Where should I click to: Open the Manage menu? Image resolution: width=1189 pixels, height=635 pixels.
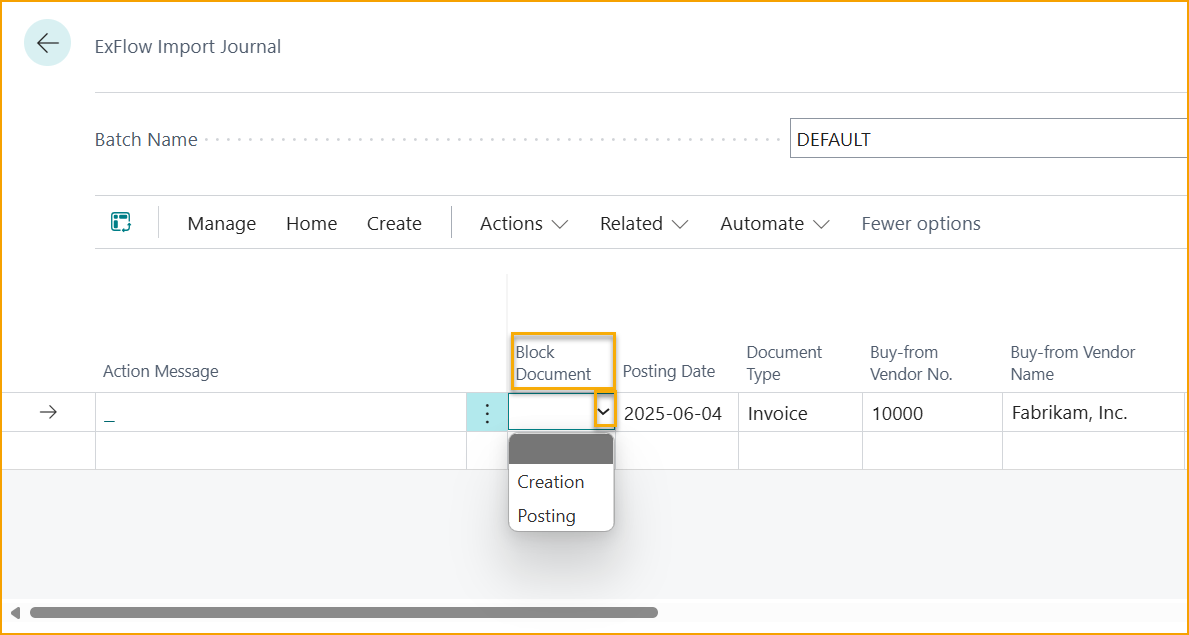(221, 223)
